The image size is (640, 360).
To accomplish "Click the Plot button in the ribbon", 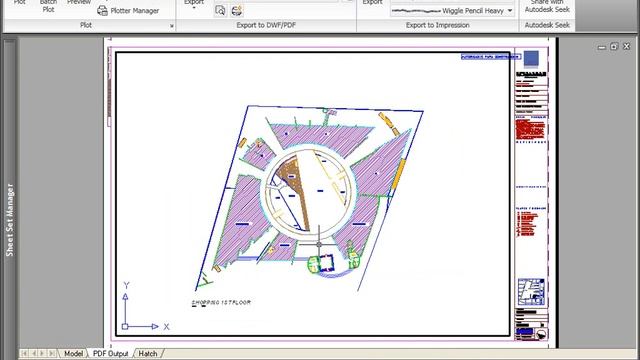I will tap(20, 2).
